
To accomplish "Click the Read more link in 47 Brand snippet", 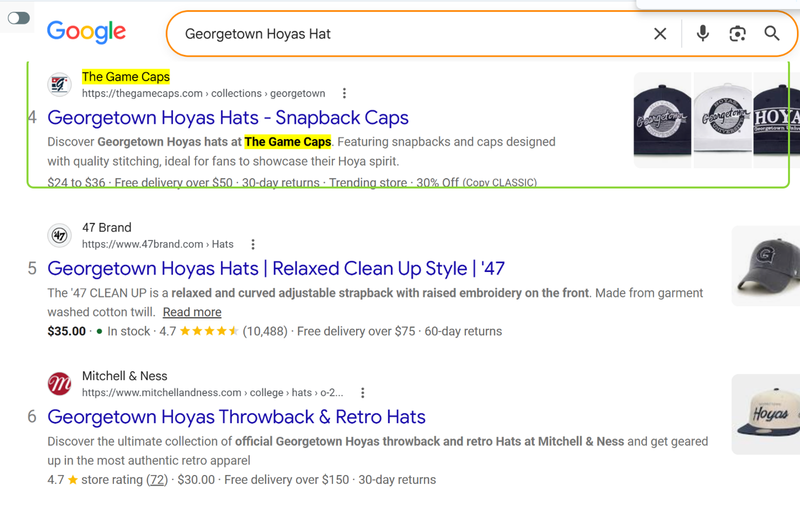I will tap(192, 312).
